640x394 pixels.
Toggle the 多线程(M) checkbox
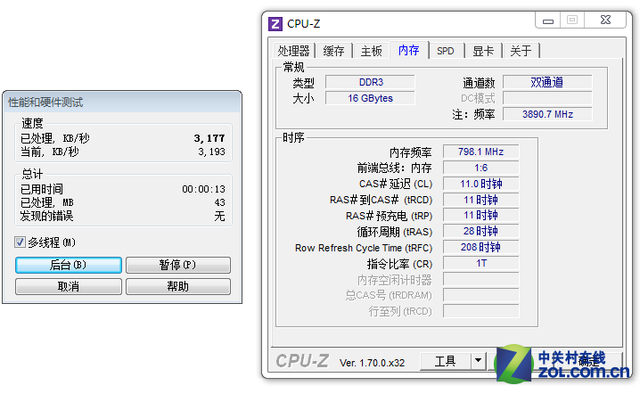click(x=20, y=242)
